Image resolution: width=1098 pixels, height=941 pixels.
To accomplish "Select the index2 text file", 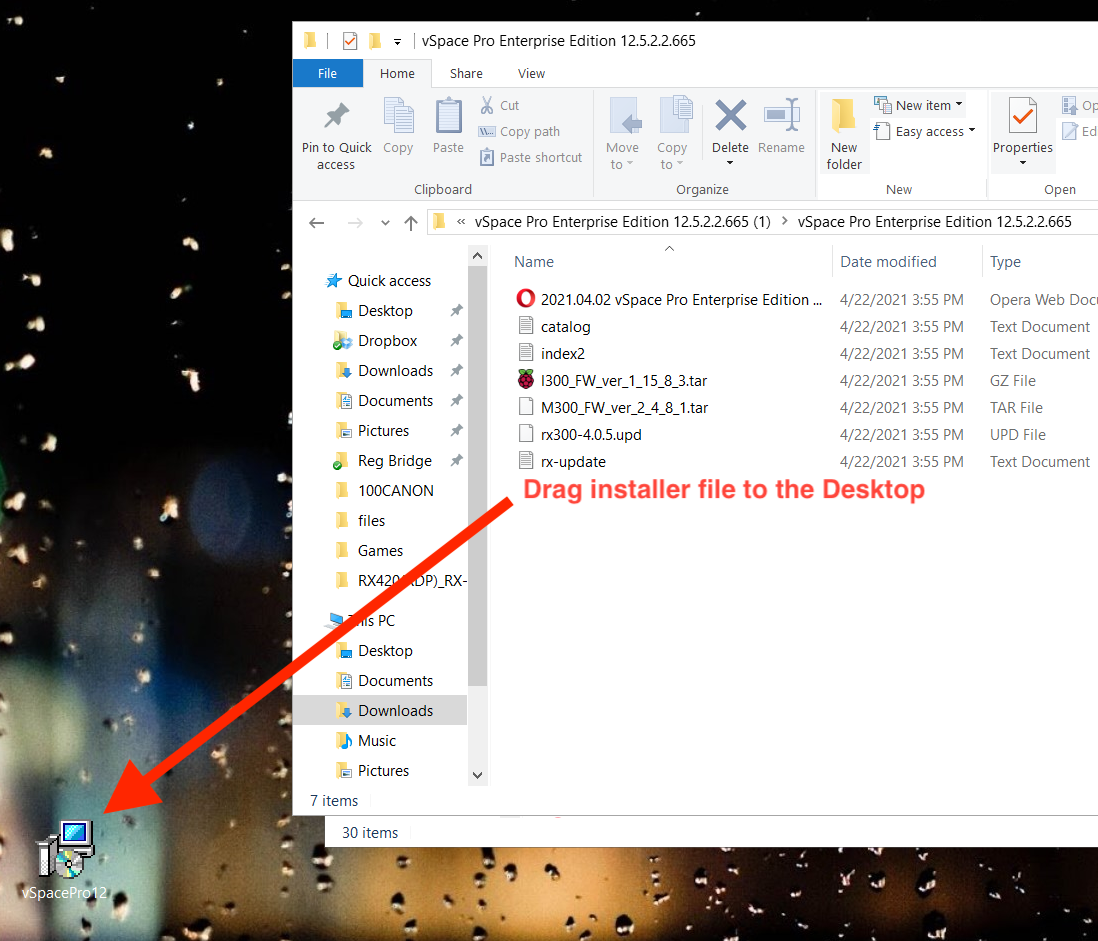I will [x=551, y=354].
